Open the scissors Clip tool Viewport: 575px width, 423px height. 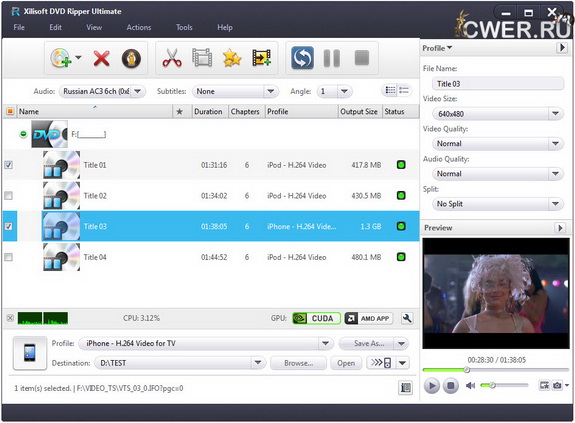pyautogui.click(x=172, y=58)
